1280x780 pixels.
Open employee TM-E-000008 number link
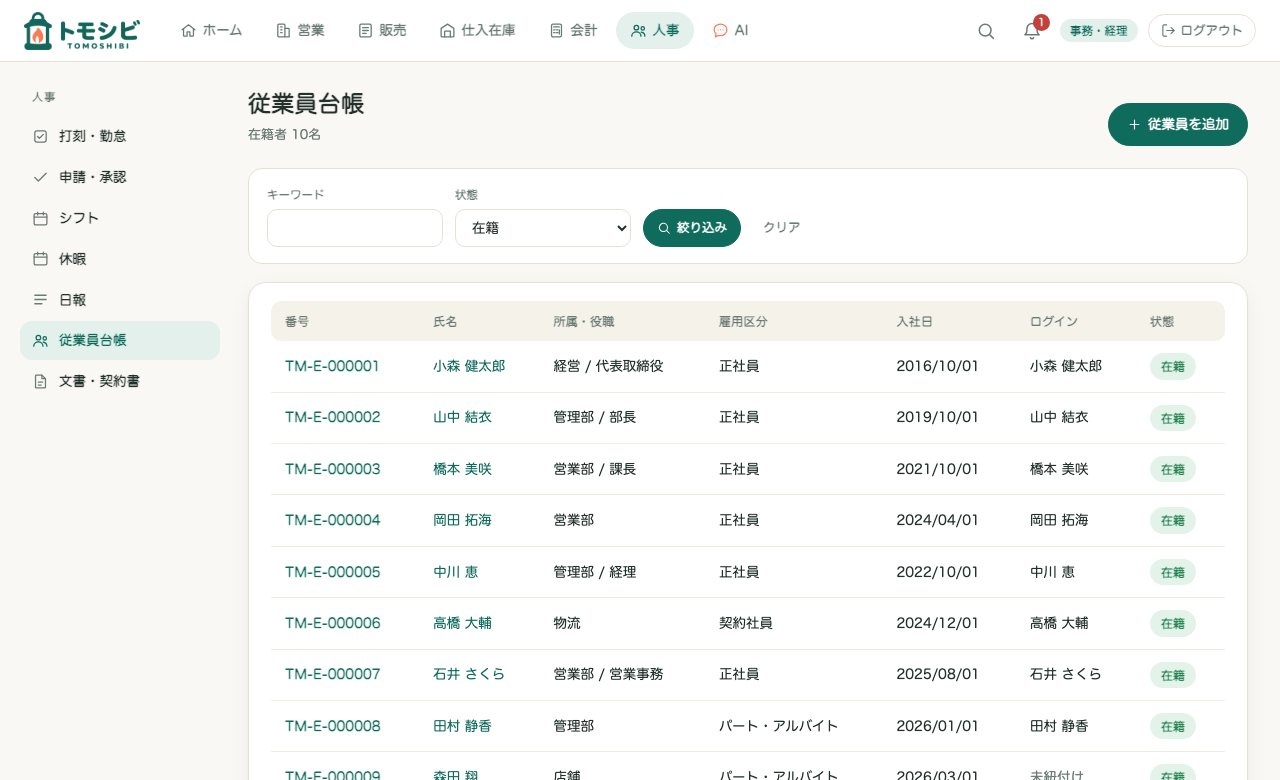click(333, 726)
